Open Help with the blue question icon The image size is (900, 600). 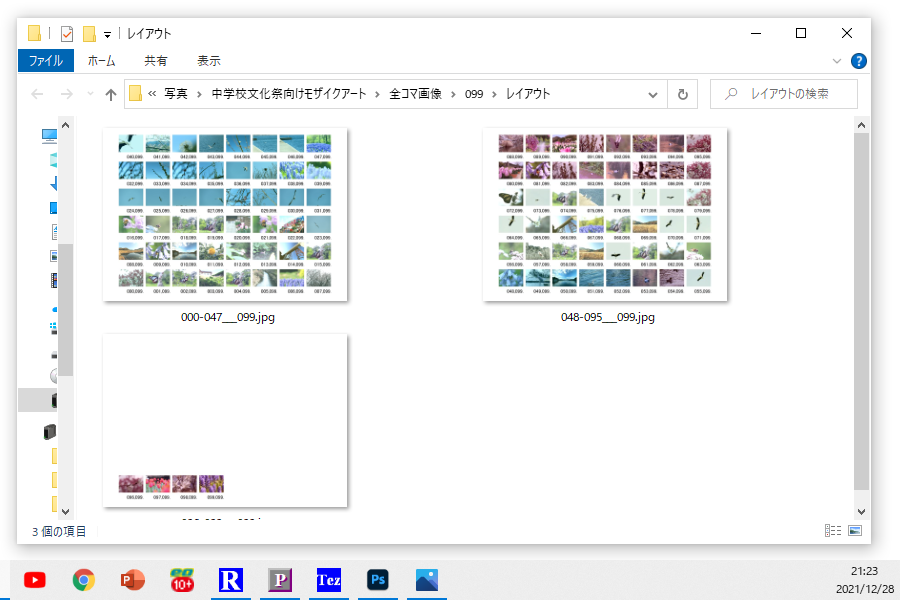click(859, 61)
